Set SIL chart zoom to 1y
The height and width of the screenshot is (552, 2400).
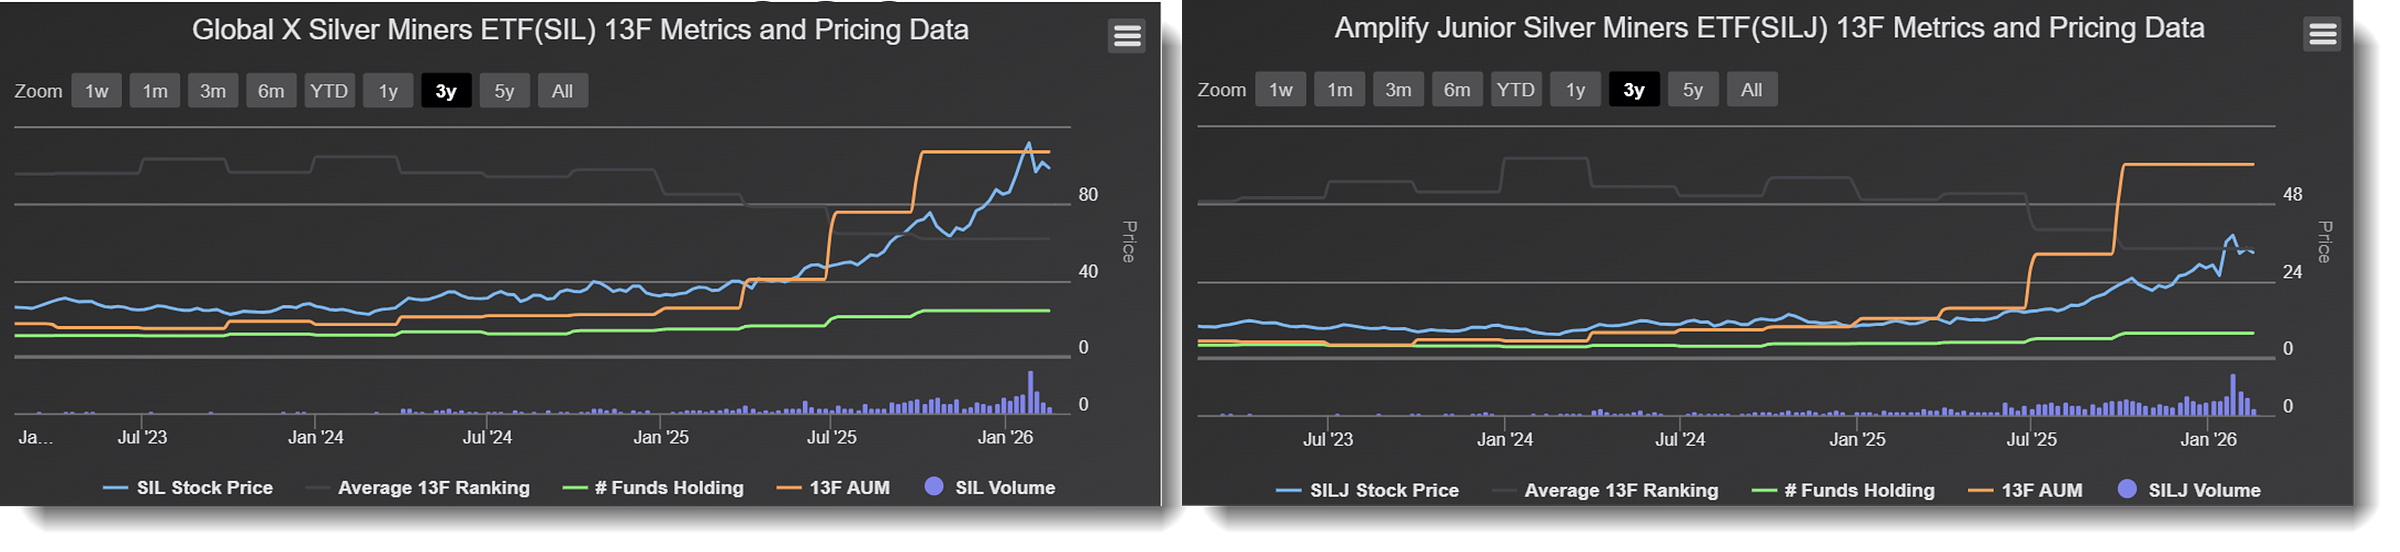coord(388,91)
